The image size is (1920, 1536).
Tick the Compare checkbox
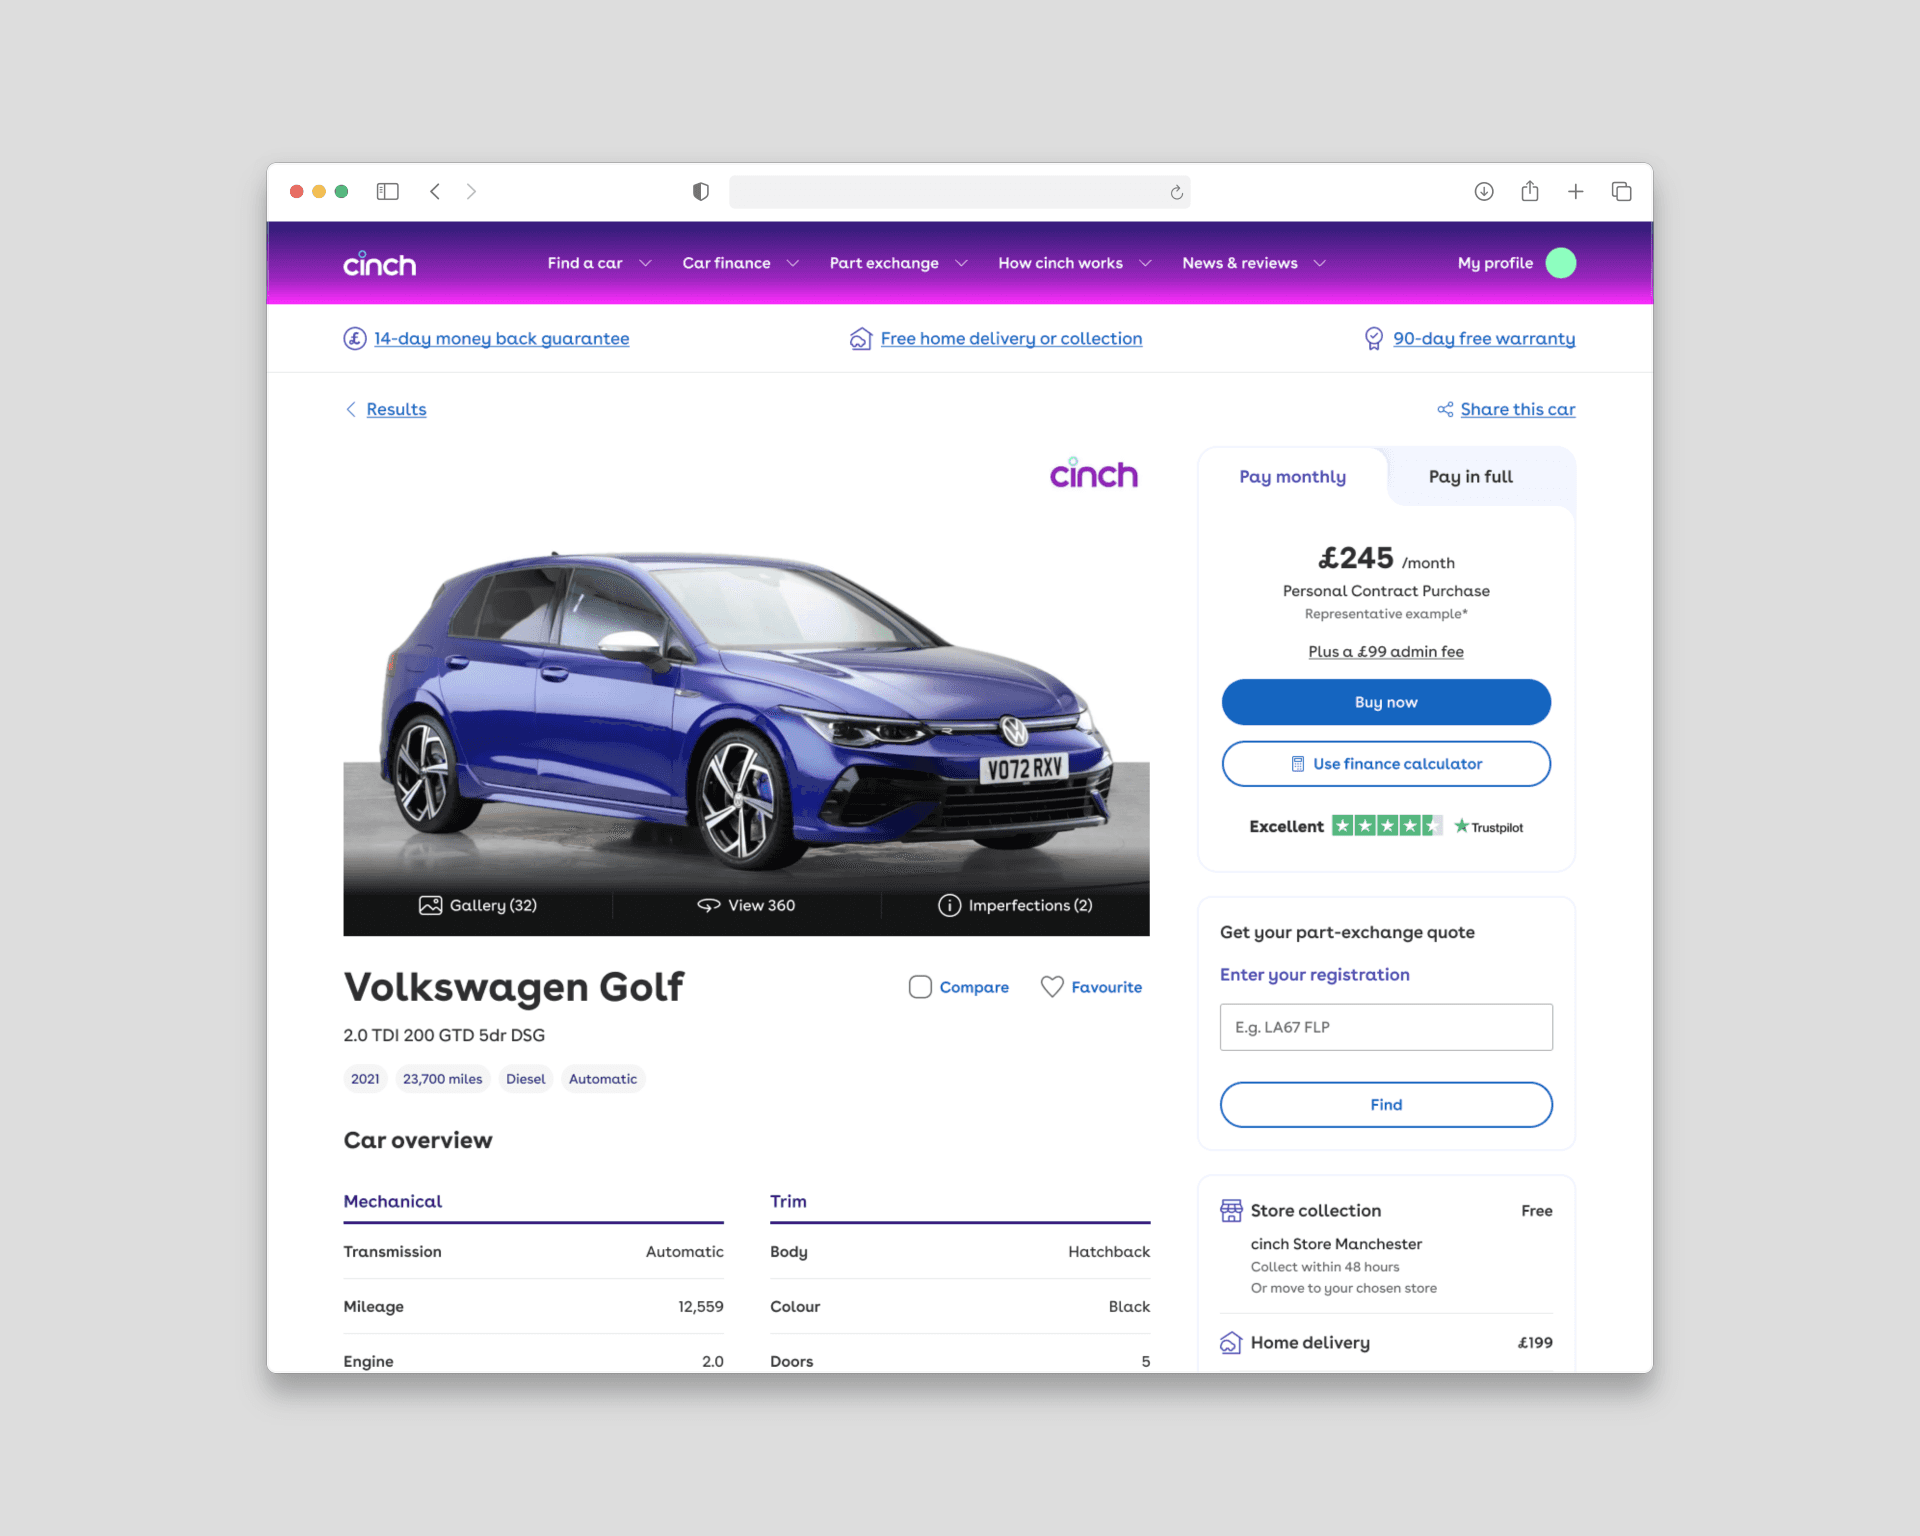[920, 987]
